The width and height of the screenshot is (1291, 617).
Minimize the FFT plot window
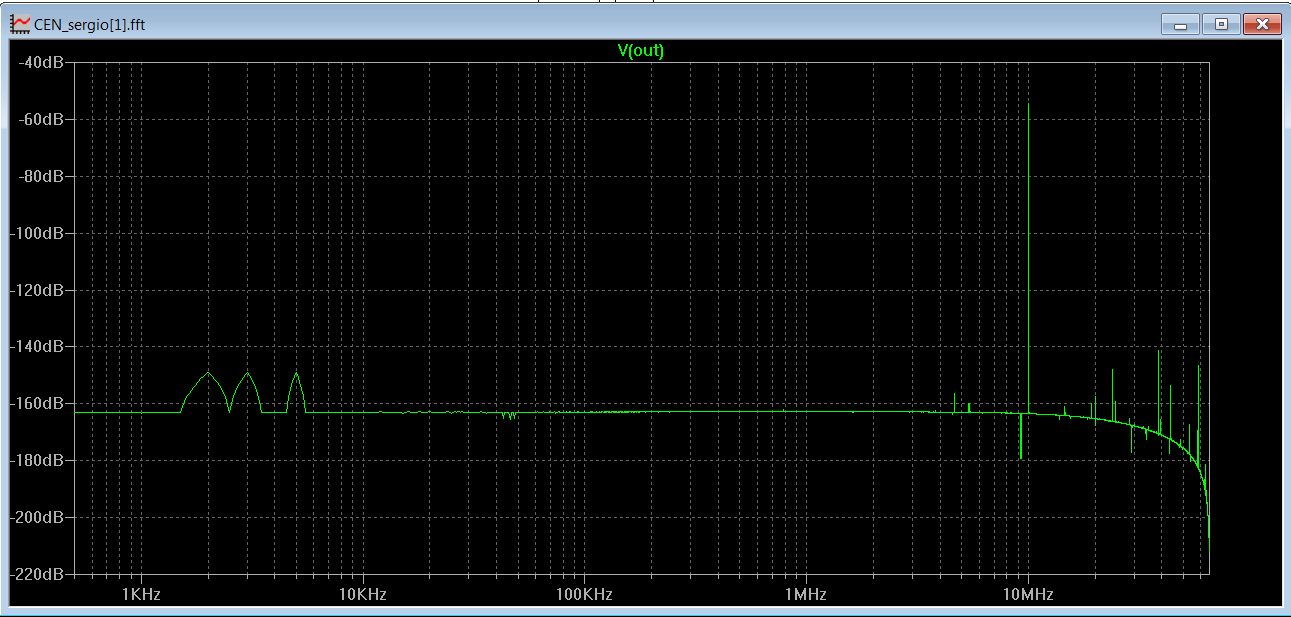coord(1181,24)
